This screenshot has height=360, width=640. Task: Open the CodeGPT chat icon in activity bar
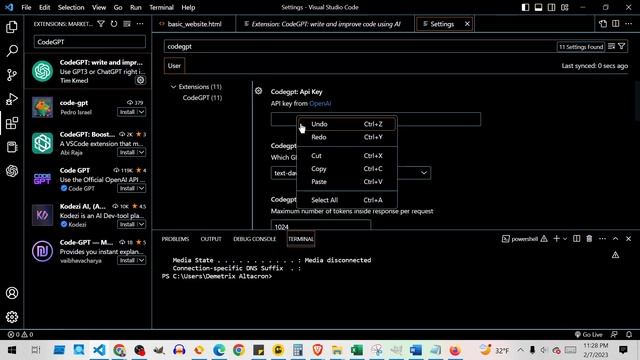coord(12,171)
